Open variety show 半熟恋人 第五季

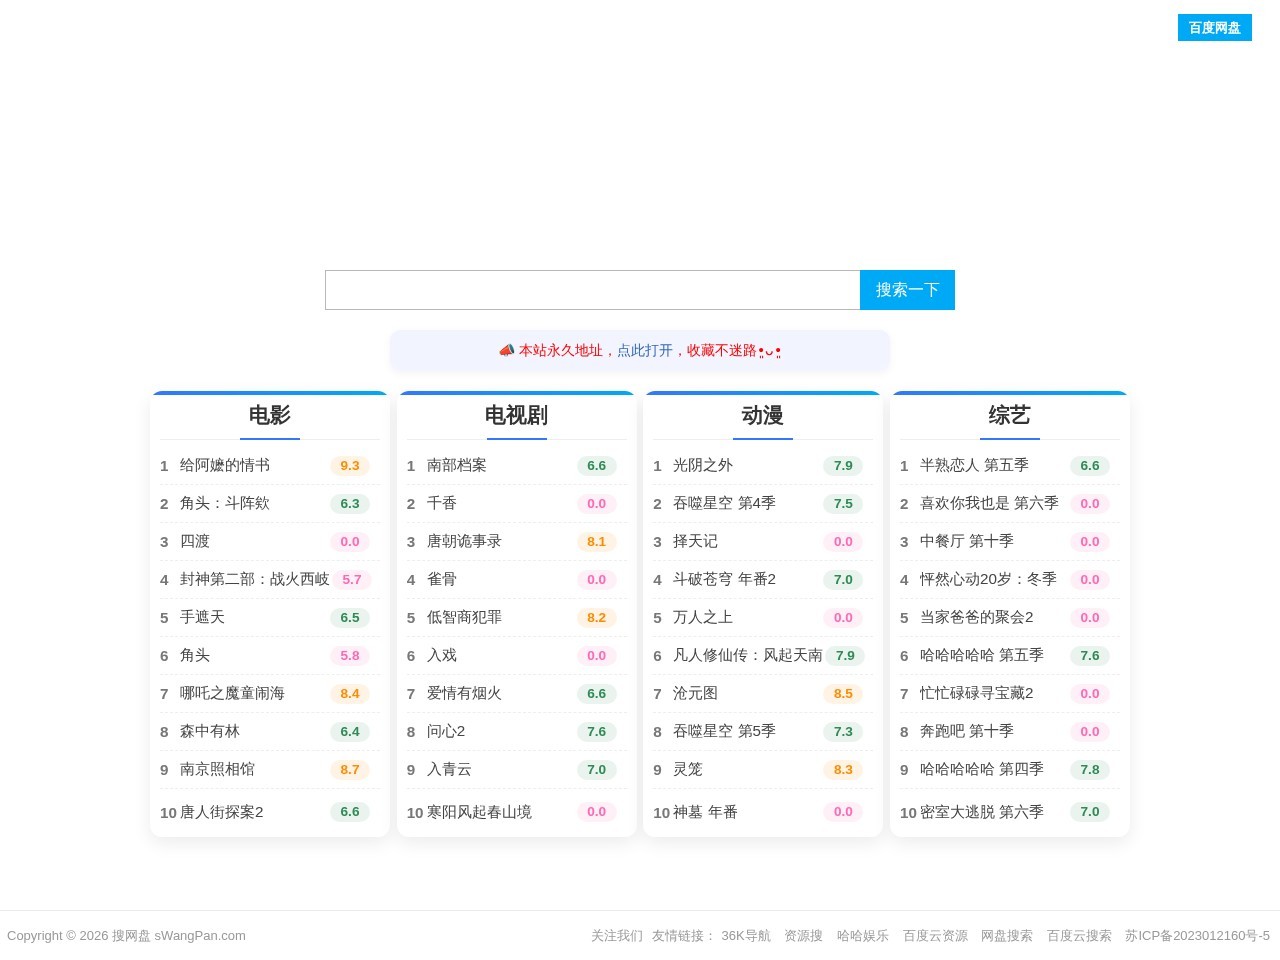pos(974,465)
